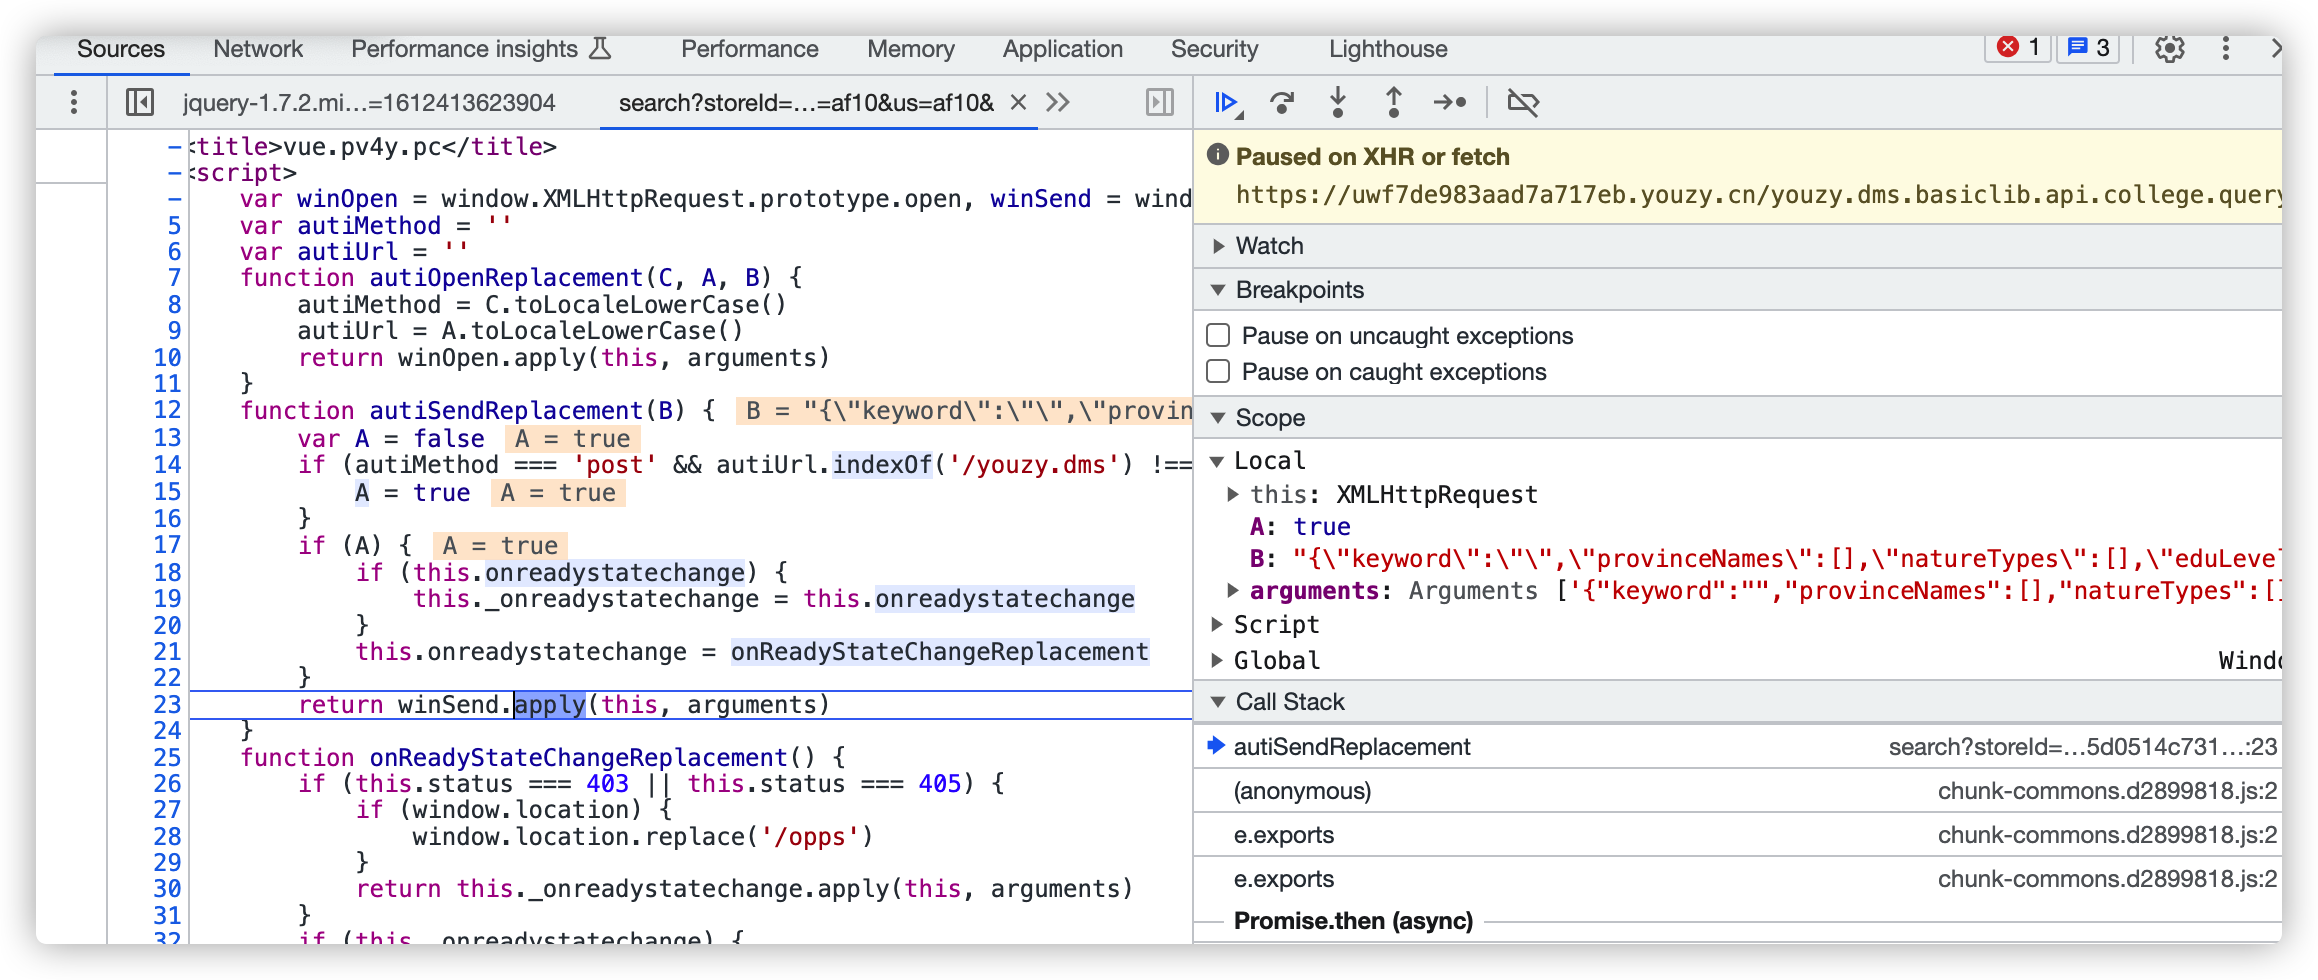The image size is (2318, 980).
Task: Click onReadyStateChangeReplacement on line 21
Action: click(x=940, y=652)
